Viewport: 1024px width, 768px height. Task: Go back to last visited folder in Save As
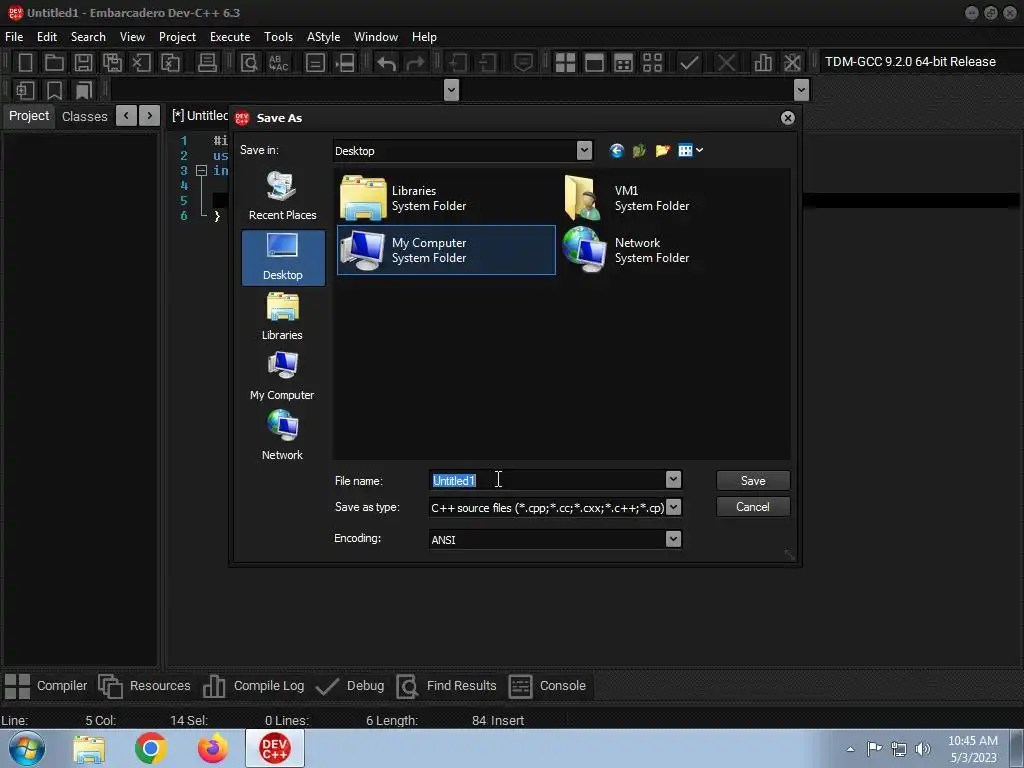click(x=616, y=151)
